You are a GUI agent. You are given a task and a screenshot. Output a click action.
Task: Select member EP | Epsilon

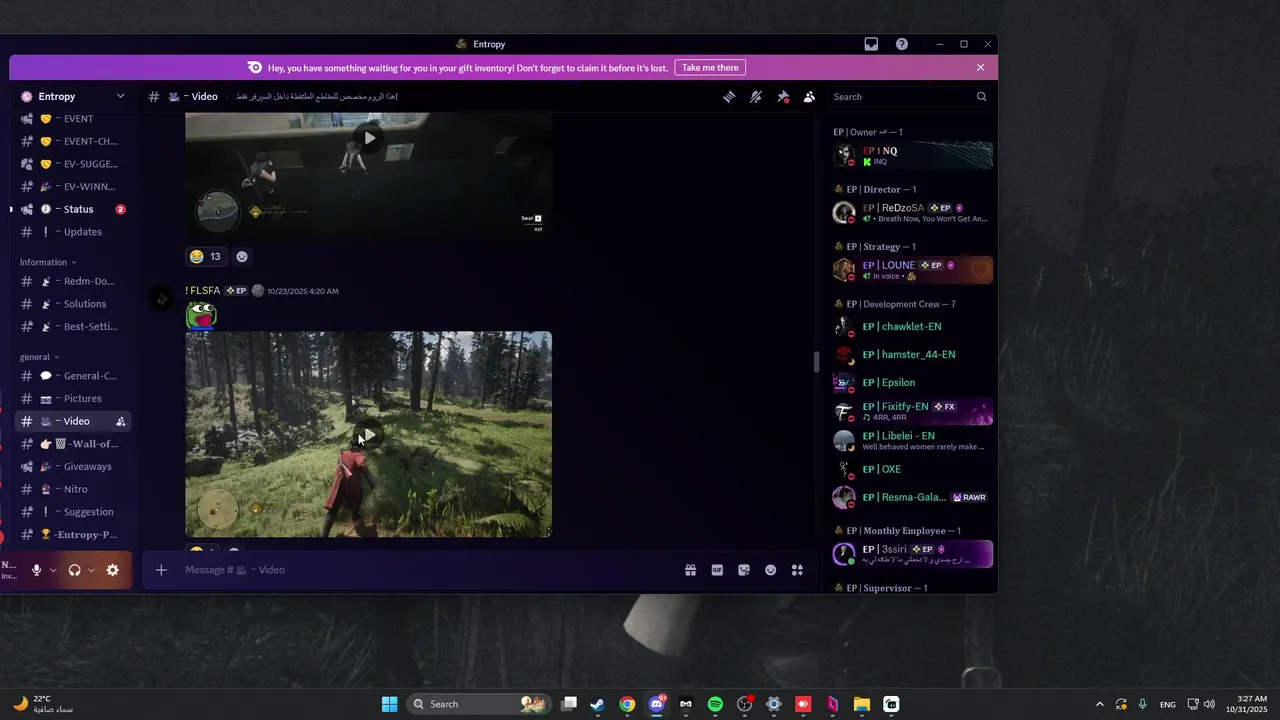click(912, 383)
